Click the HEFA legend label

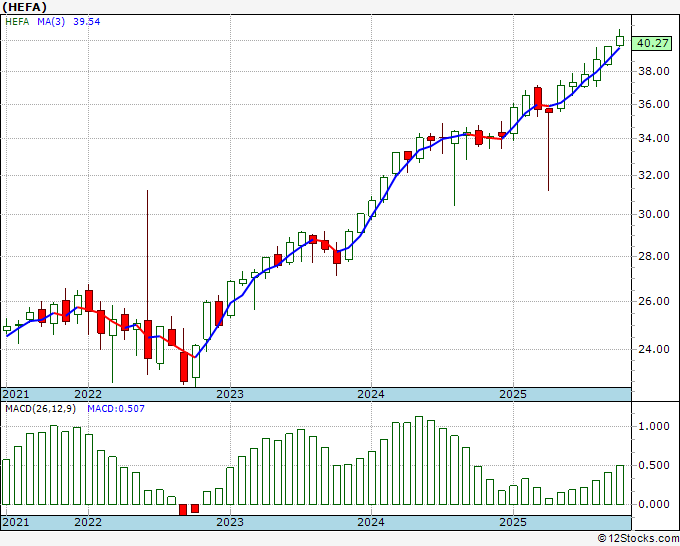17,22
